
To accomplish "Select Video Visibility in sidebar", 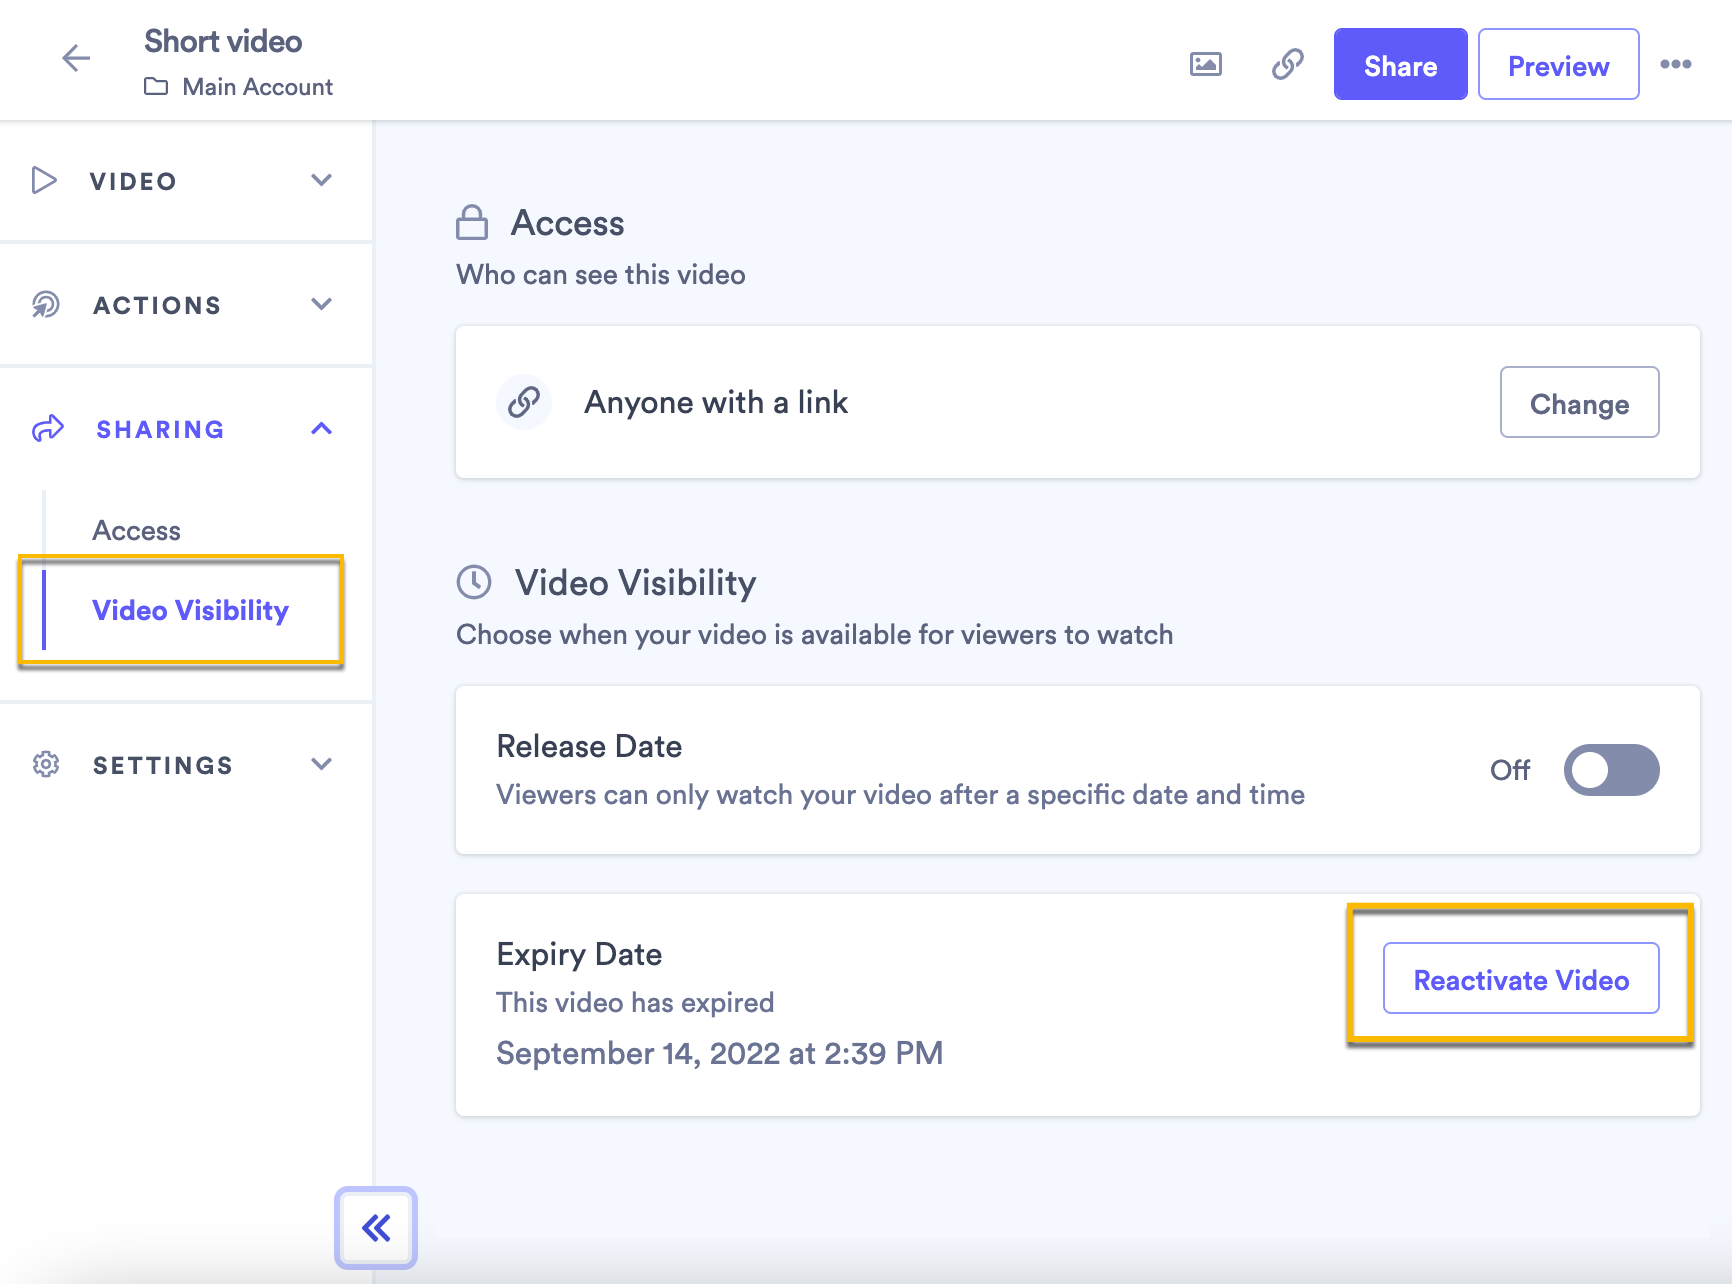I will coord(190,610).
